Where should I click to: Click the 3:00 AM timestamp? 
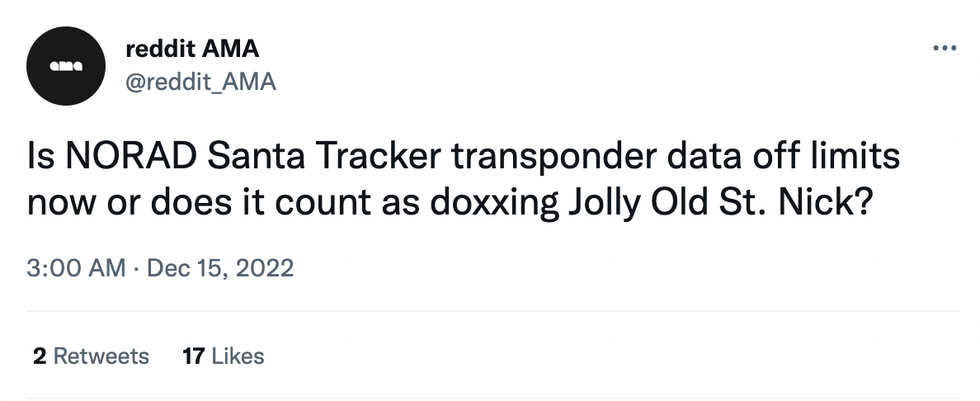click(x=77, y=268)
